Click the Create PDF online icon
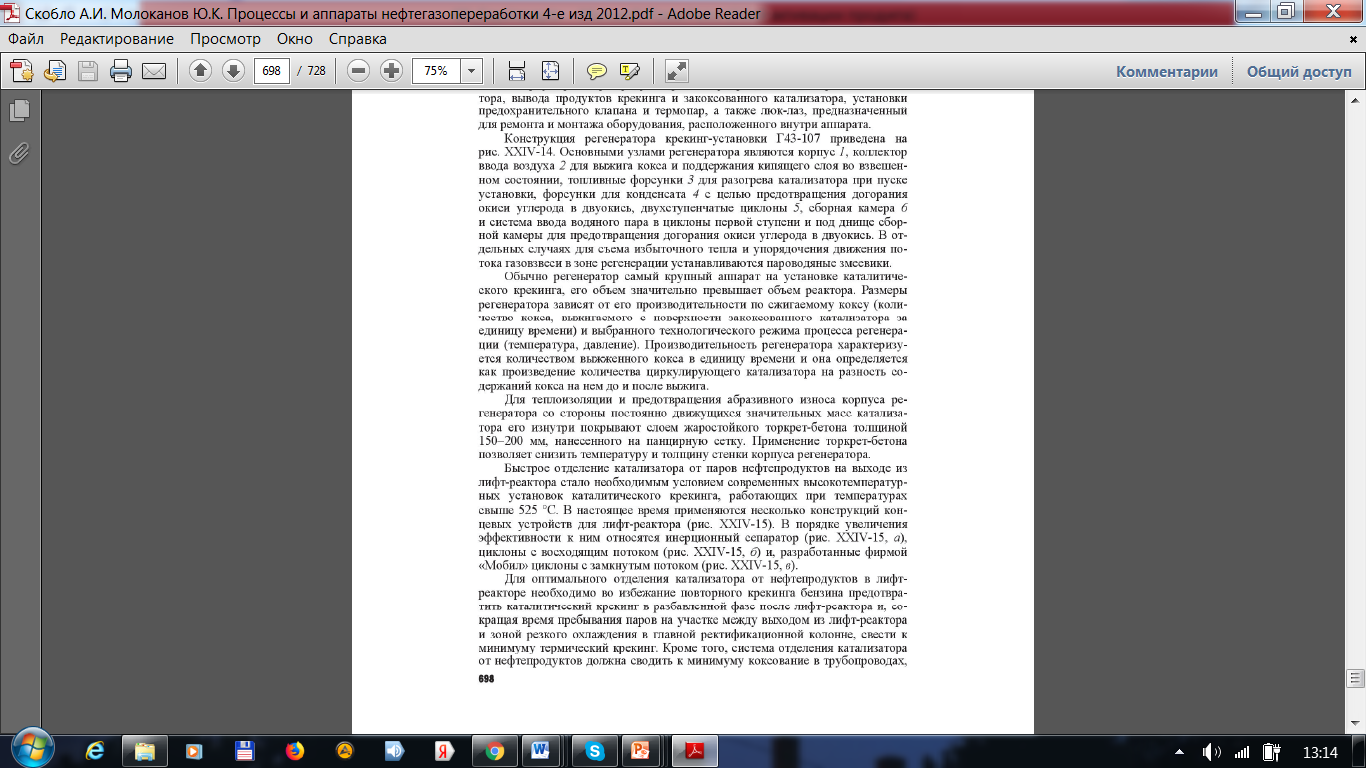This screenshot has height=768, width=1366. tap(22, 71)
